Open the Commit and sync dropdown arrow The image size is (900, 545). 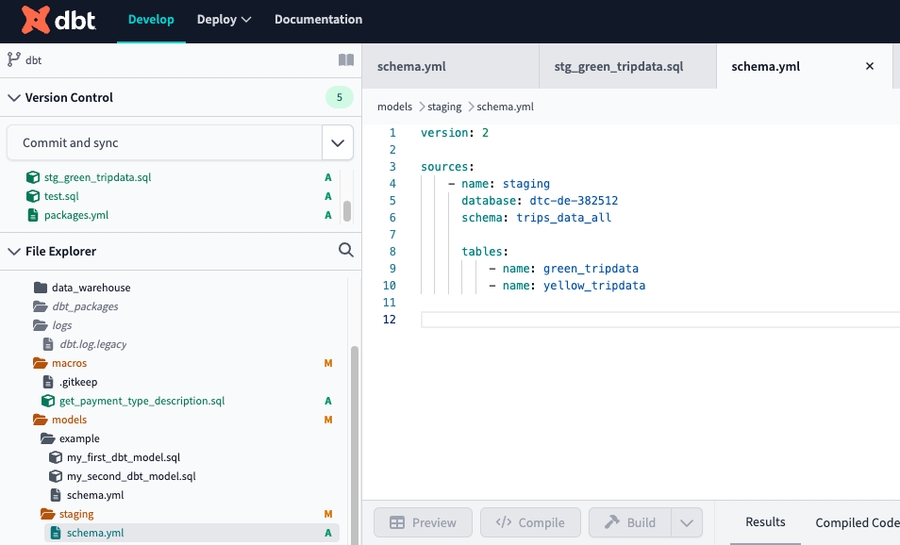click(x=337, y=143)
